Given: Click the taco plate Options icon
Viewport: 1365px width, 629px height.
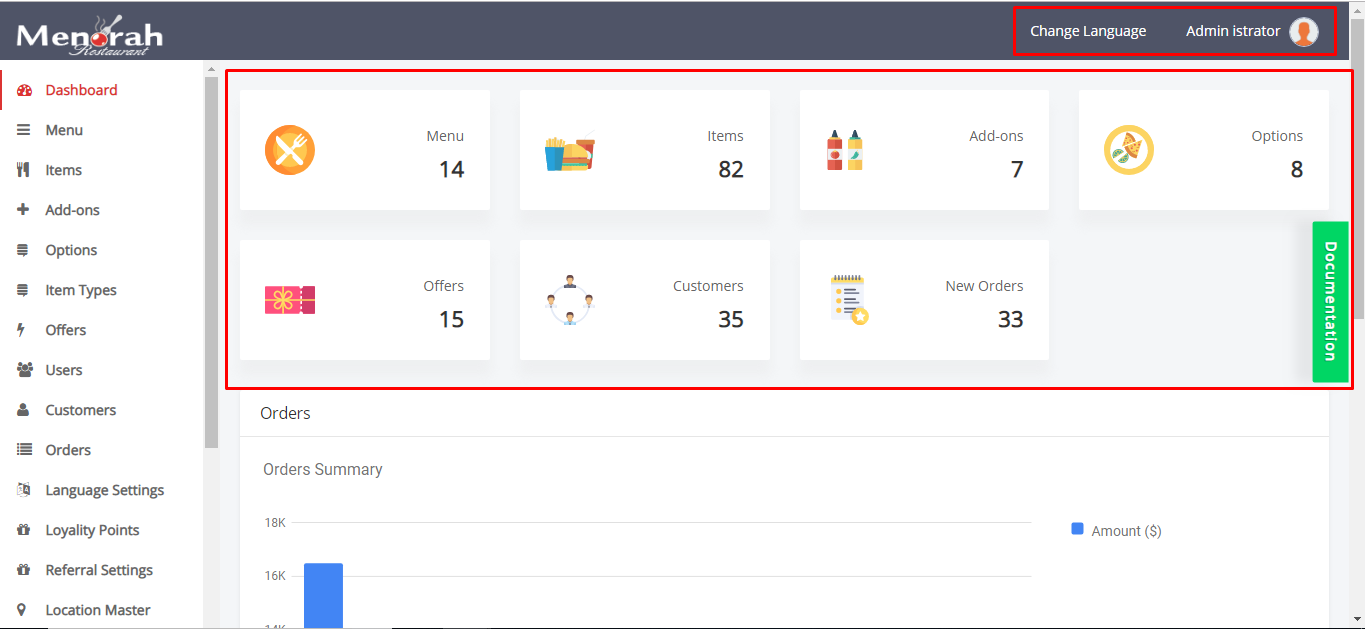Looking at the screenshot, I should (x=1129, y=151).
